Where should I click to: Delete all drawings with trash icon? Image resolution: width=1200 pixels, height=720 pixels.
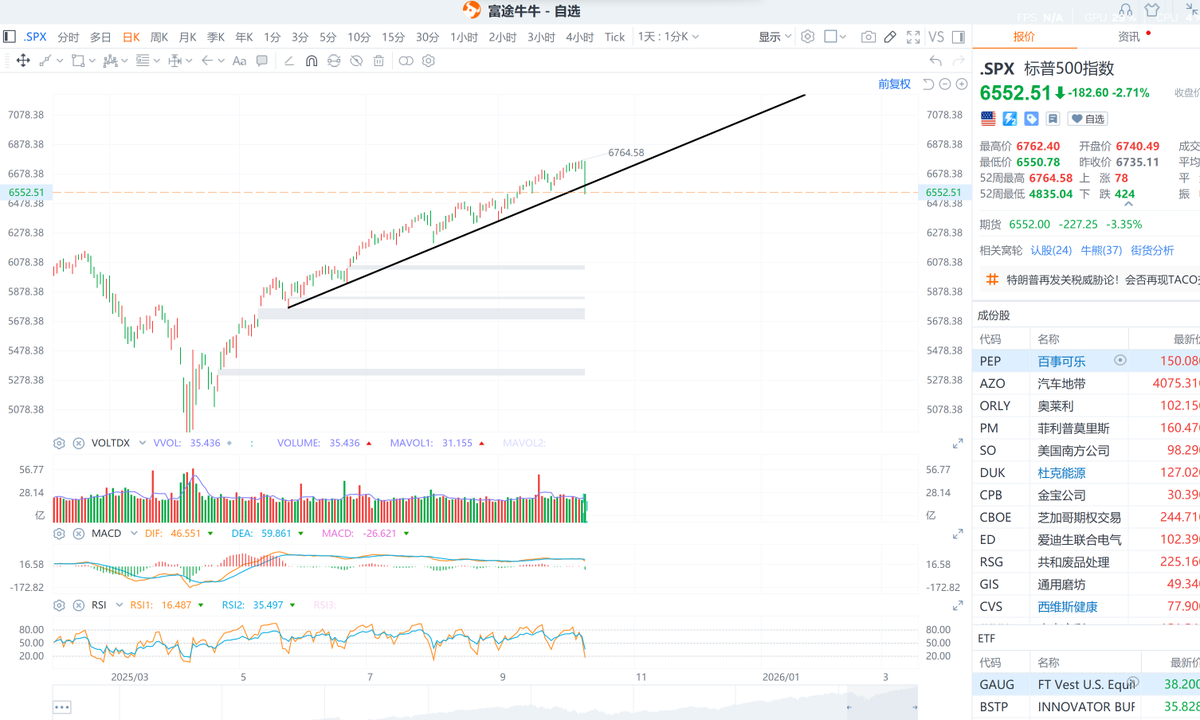pyautogui.click(x=379, y=61)
